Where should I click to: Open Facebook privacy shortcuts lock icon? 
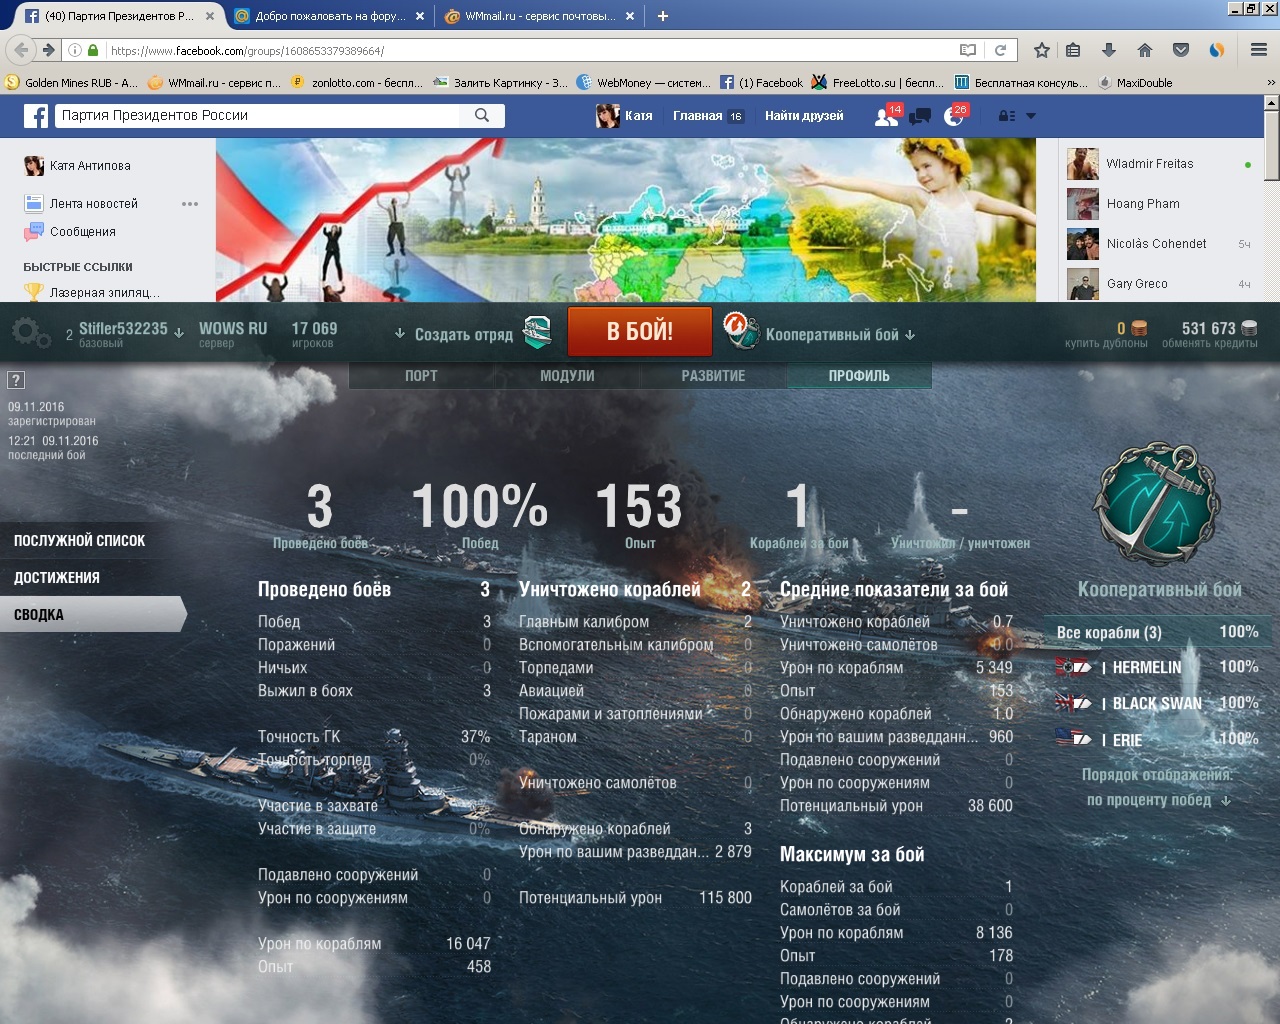tap(1007, 116)
